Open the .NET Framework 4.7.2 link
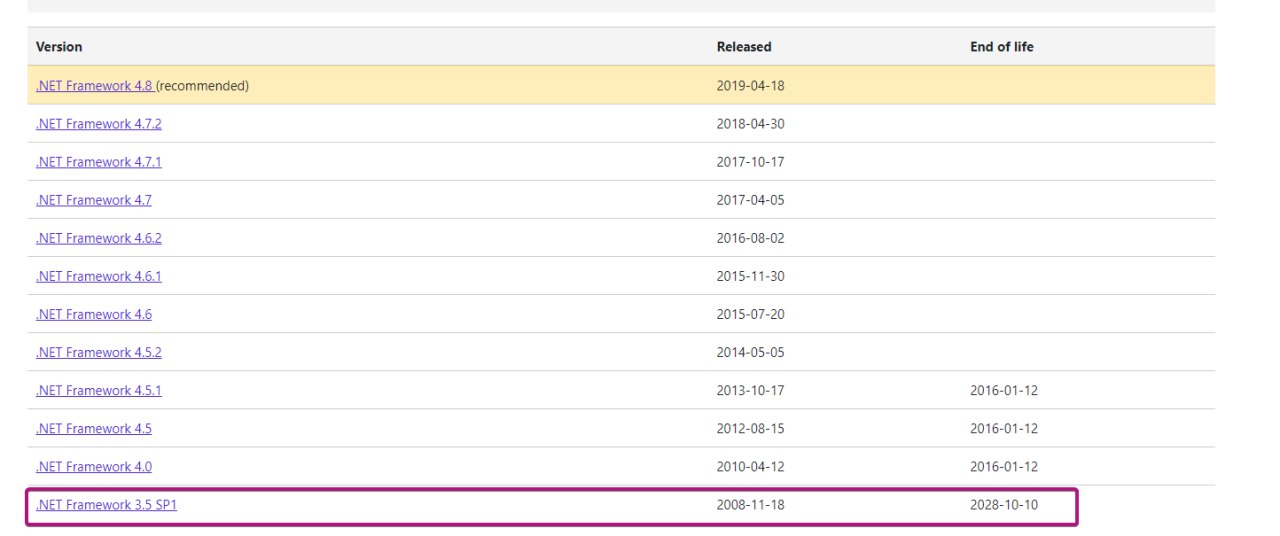Image resolution: width=1280 pixels, height=536 pixels. point(99,124)
